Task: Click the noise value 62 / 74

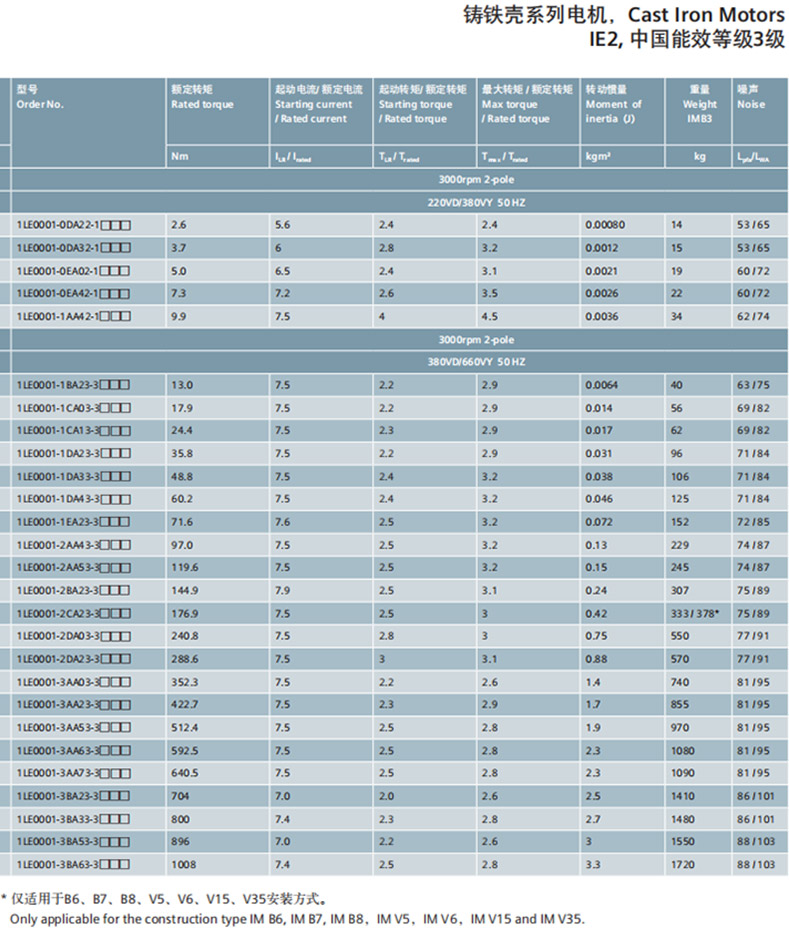Action: [753, 316]
